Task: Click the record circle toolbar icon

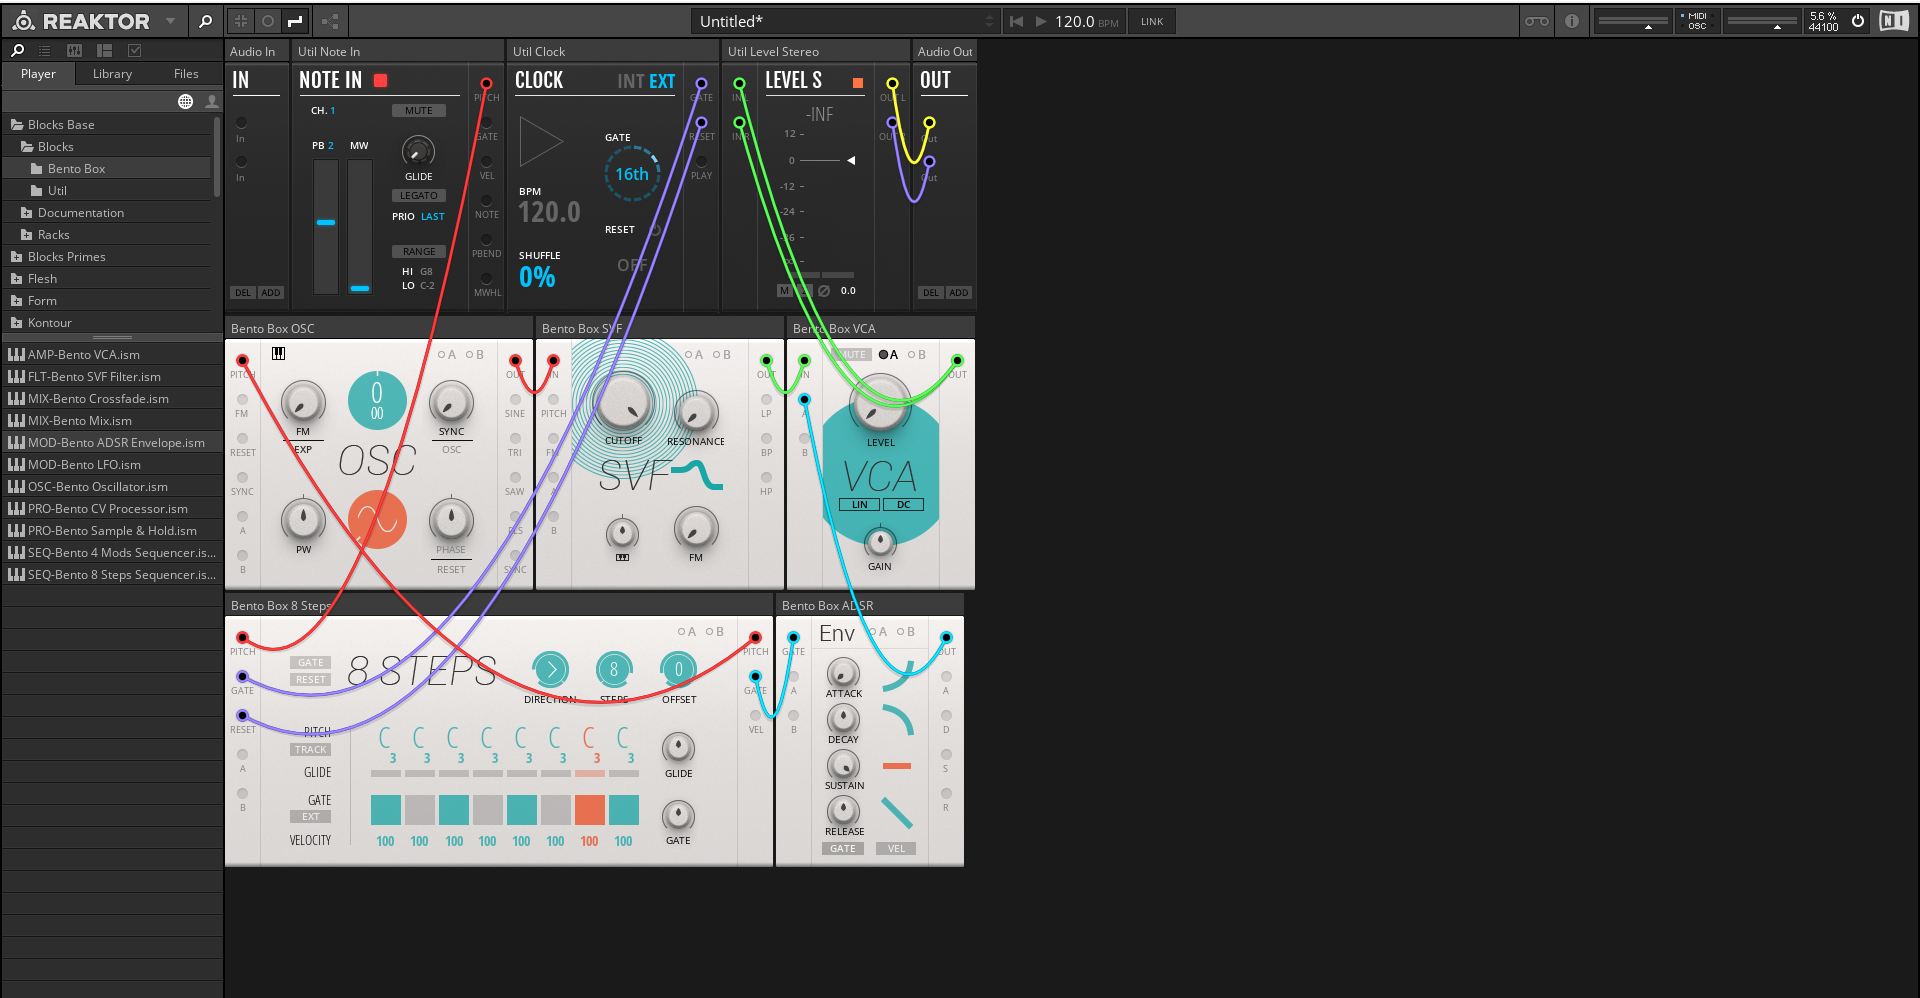Action: pos(268,21)
